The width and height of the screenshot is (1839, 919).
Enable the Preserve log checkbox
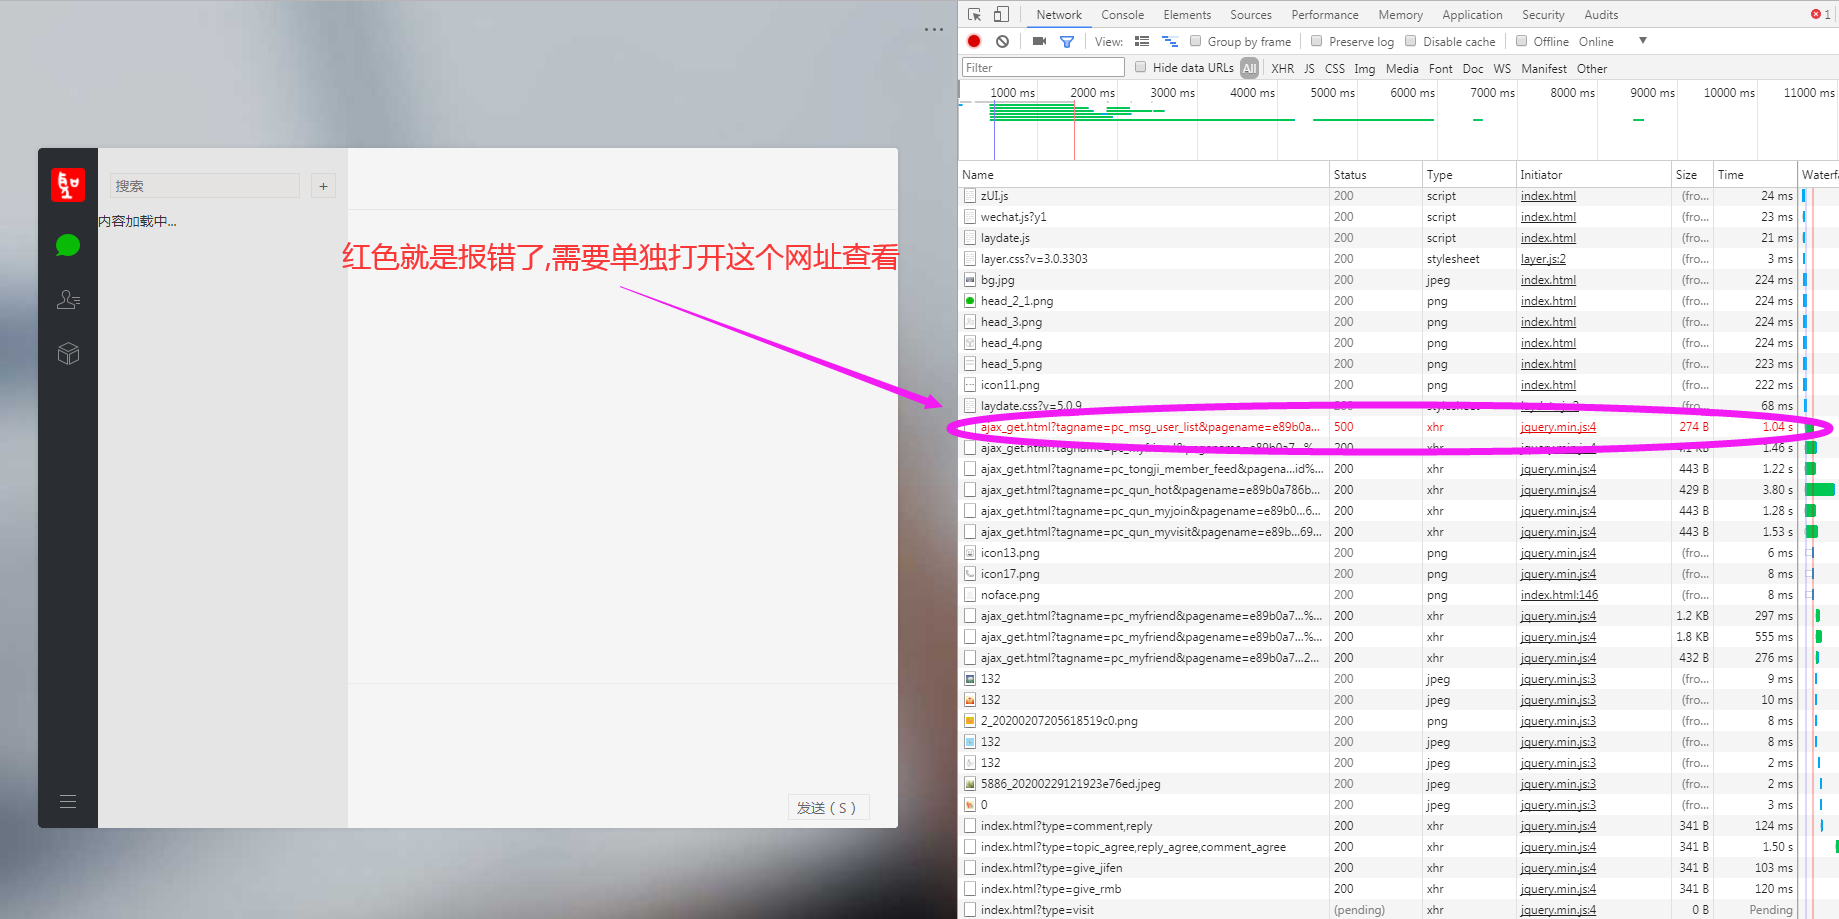click(x=1317, y=41)
